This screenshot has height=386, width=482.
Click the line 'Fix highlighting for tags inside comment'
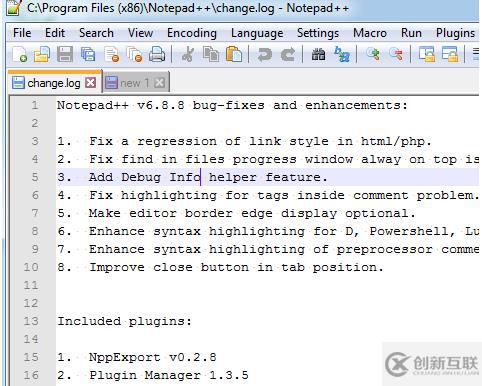tap(269, 195)
